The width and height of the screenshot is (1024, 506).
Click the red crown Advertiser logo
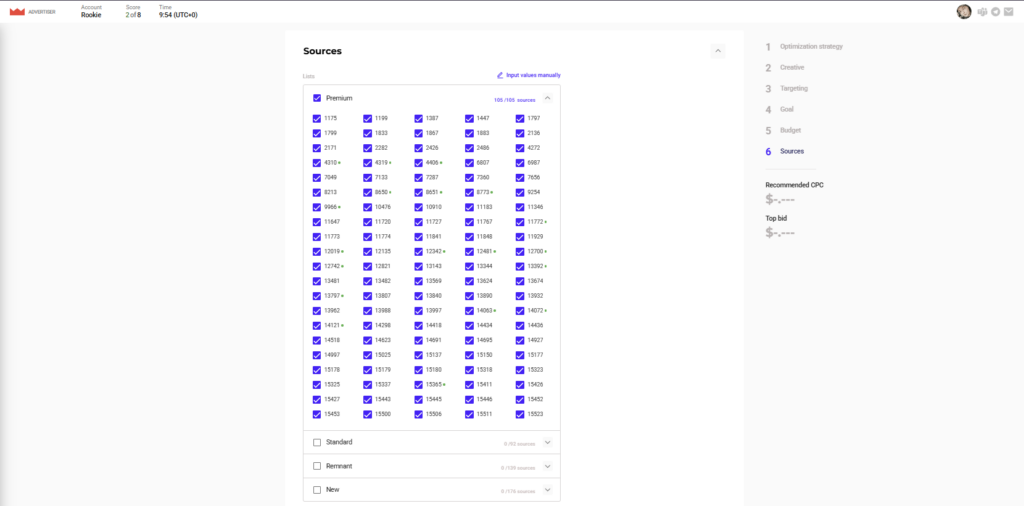coord(16,11)
